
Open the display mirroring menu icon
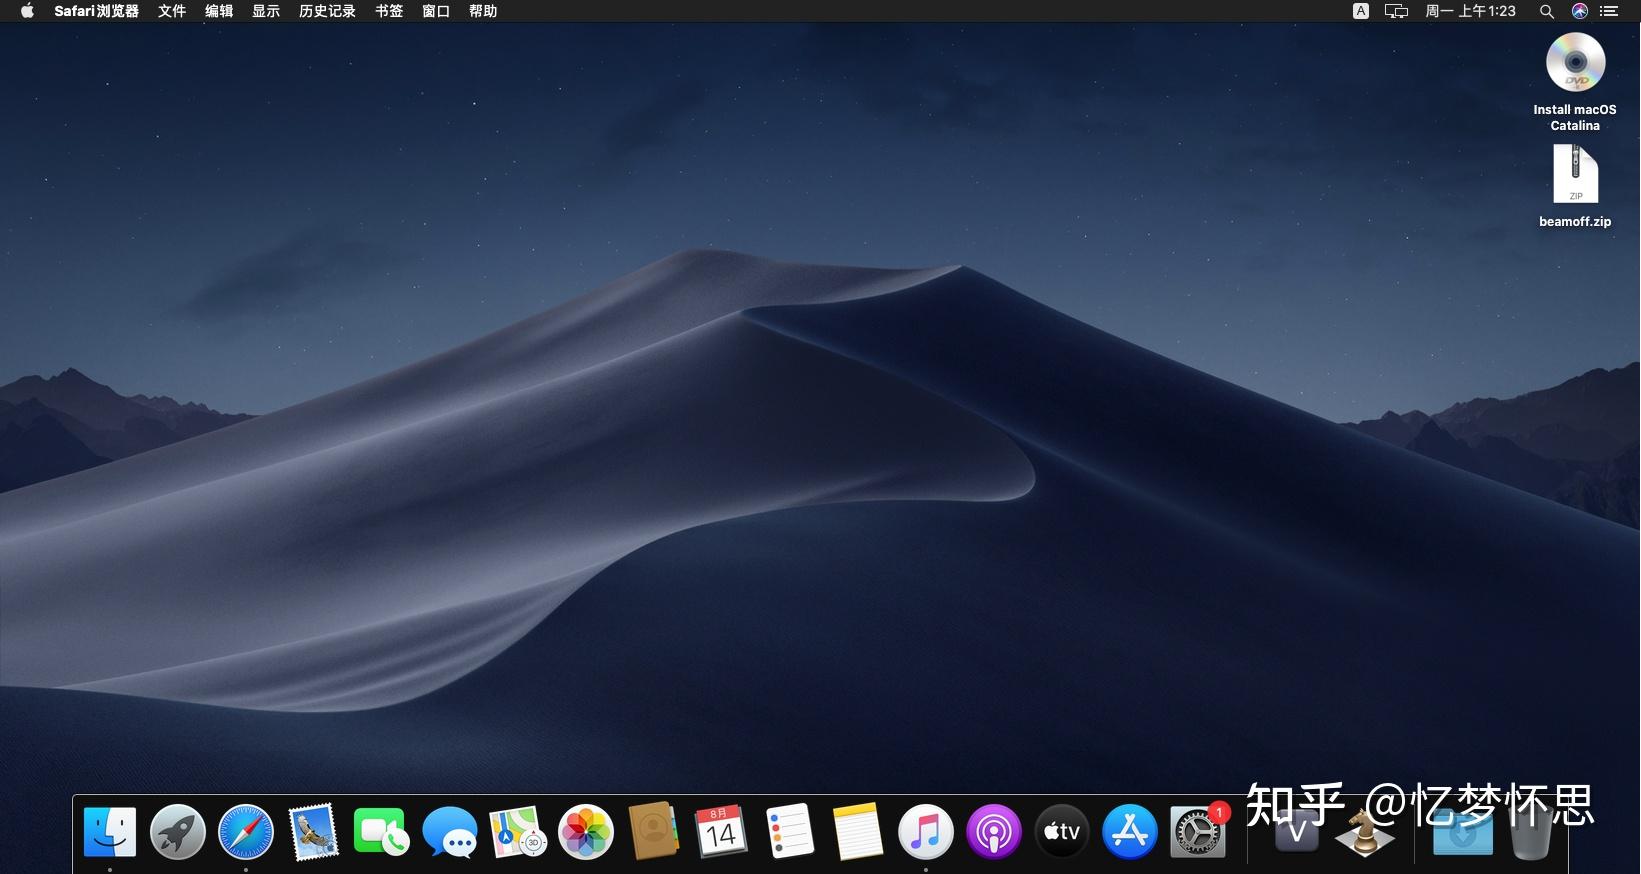point(1396,11)
